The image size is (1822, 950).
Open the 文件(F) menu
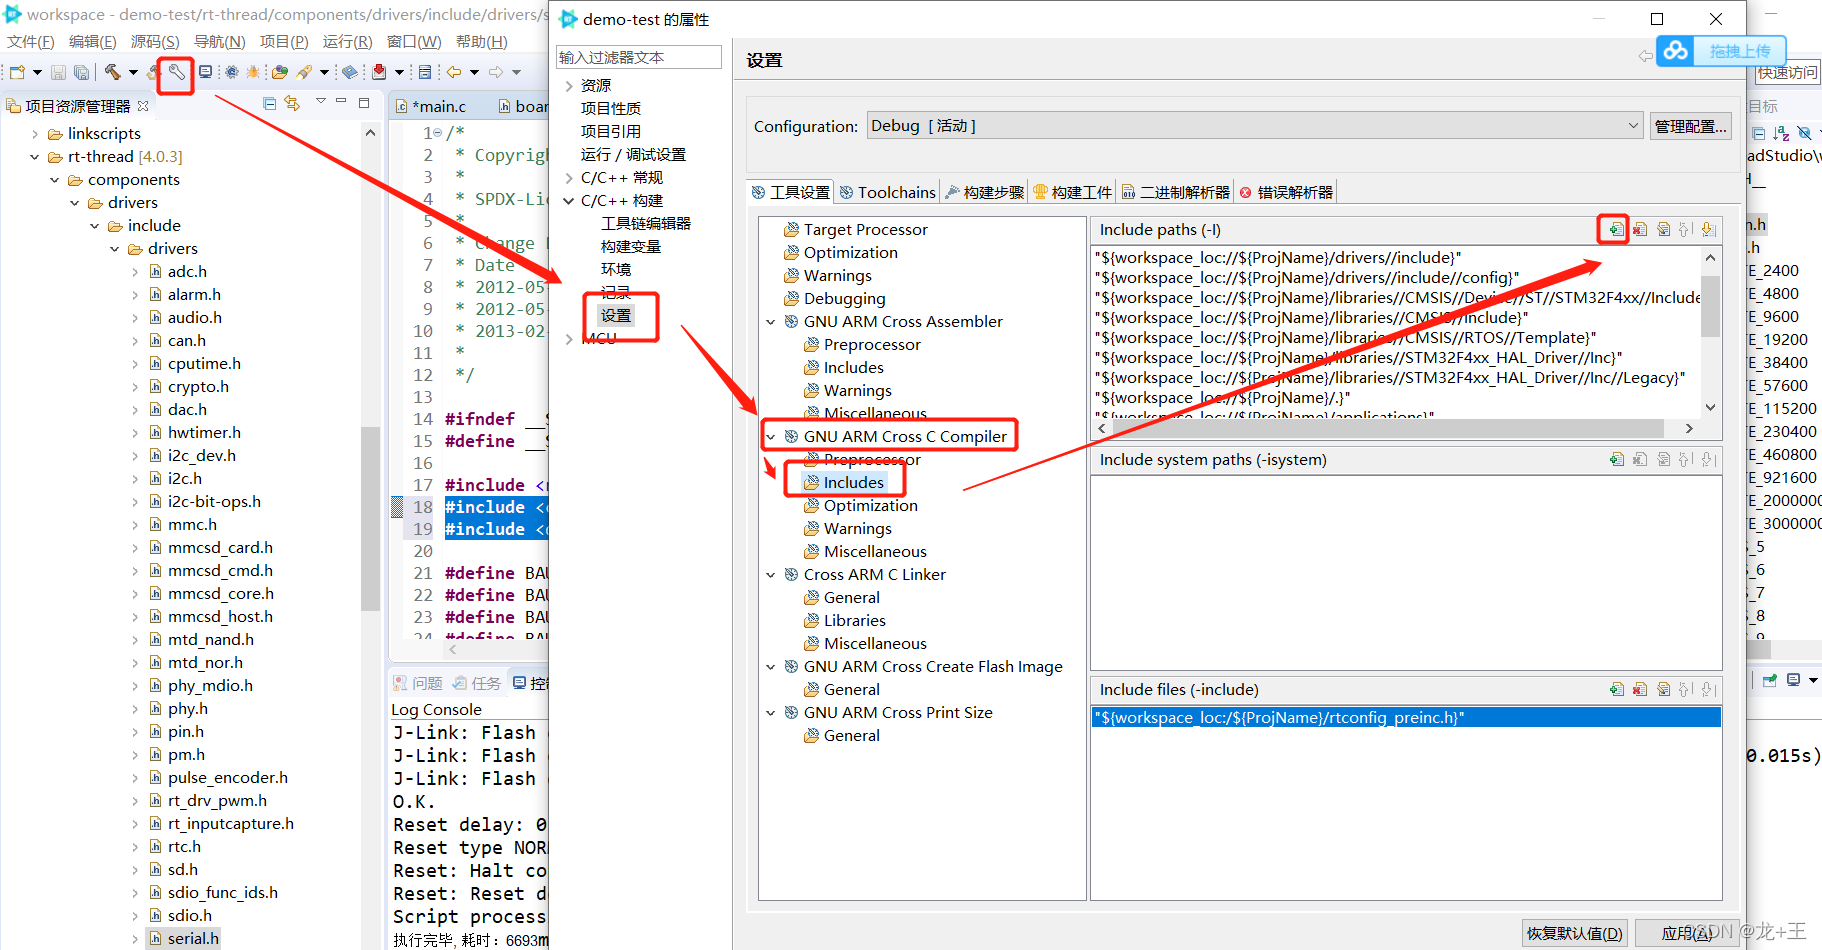click(x=31, y=41)
